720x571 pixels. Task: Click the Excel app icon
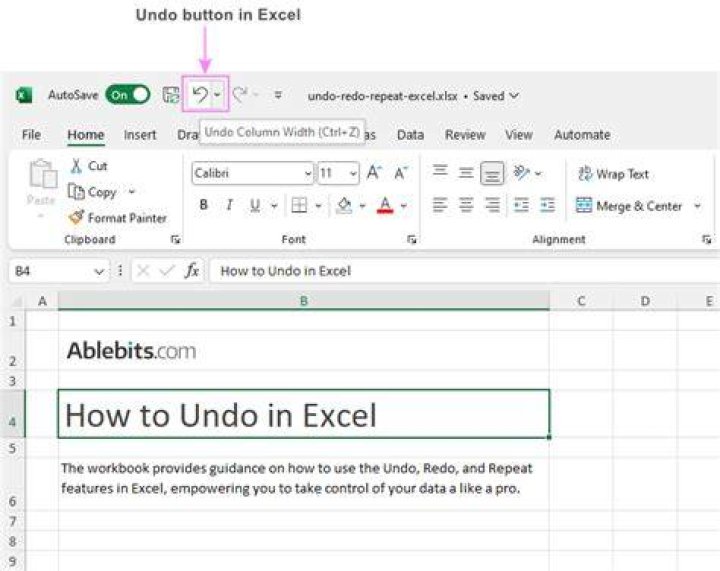(x=24, y=95)
